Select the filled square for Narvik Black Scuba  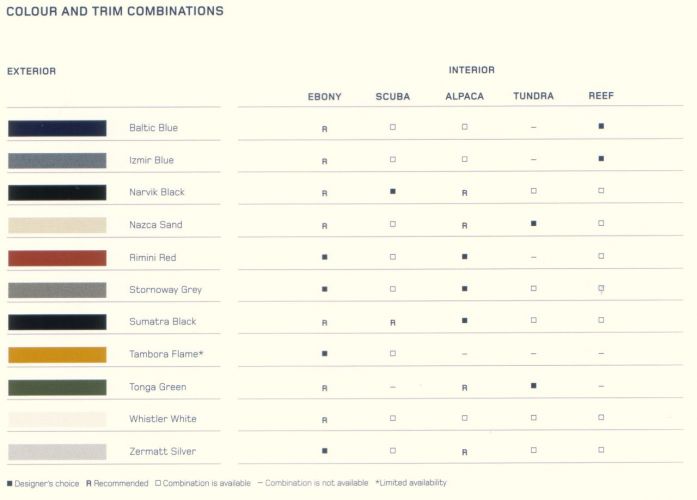pos(393,192)
